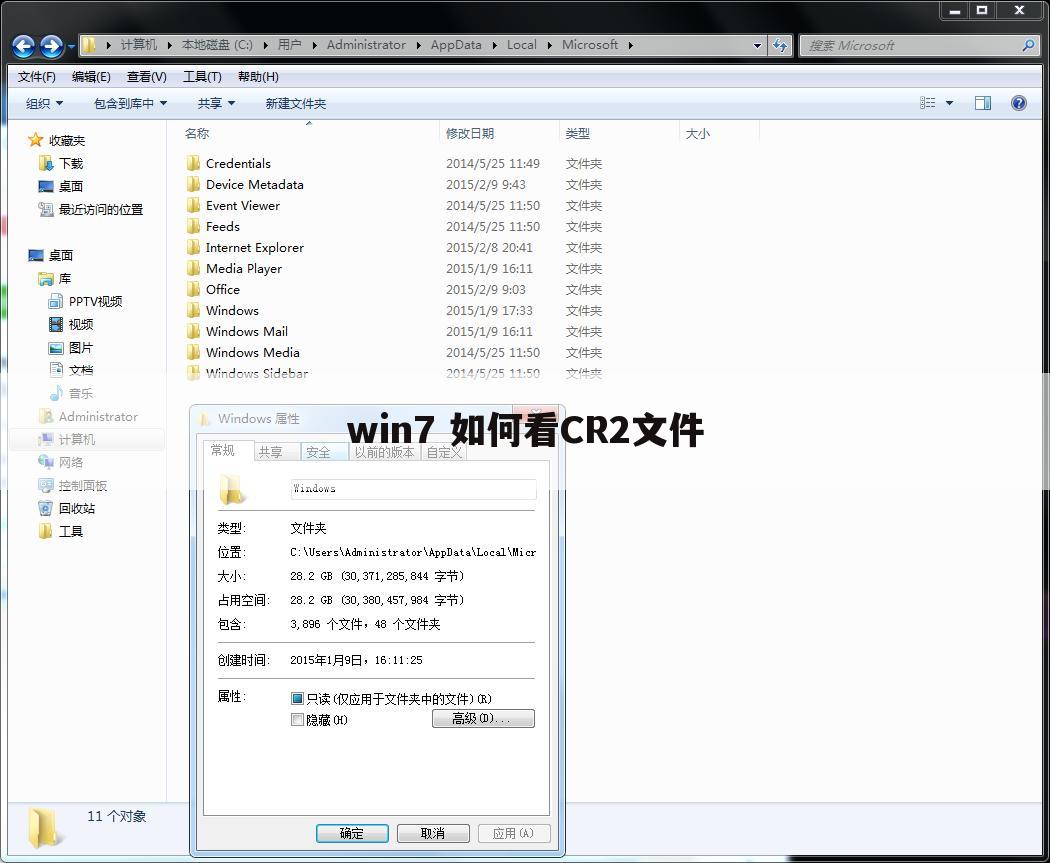Open Recycle Bin (回收站)

(x=66, y=508)
